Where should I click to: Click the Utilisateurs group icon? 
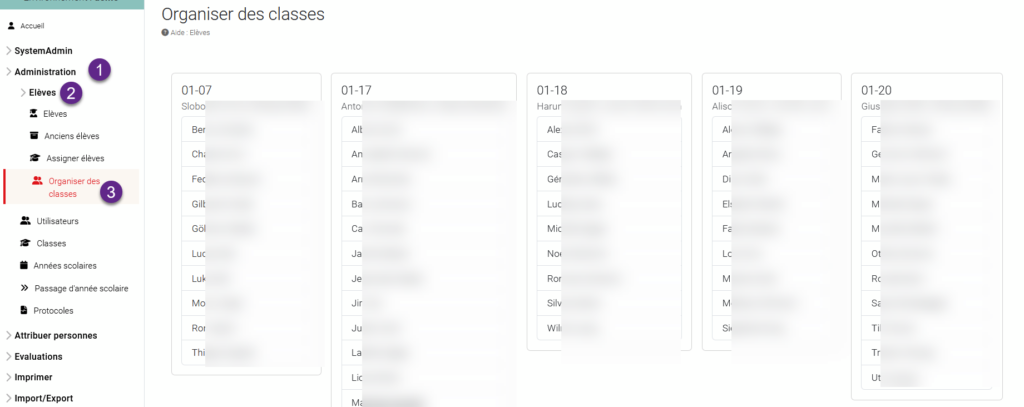pos(25,221)
